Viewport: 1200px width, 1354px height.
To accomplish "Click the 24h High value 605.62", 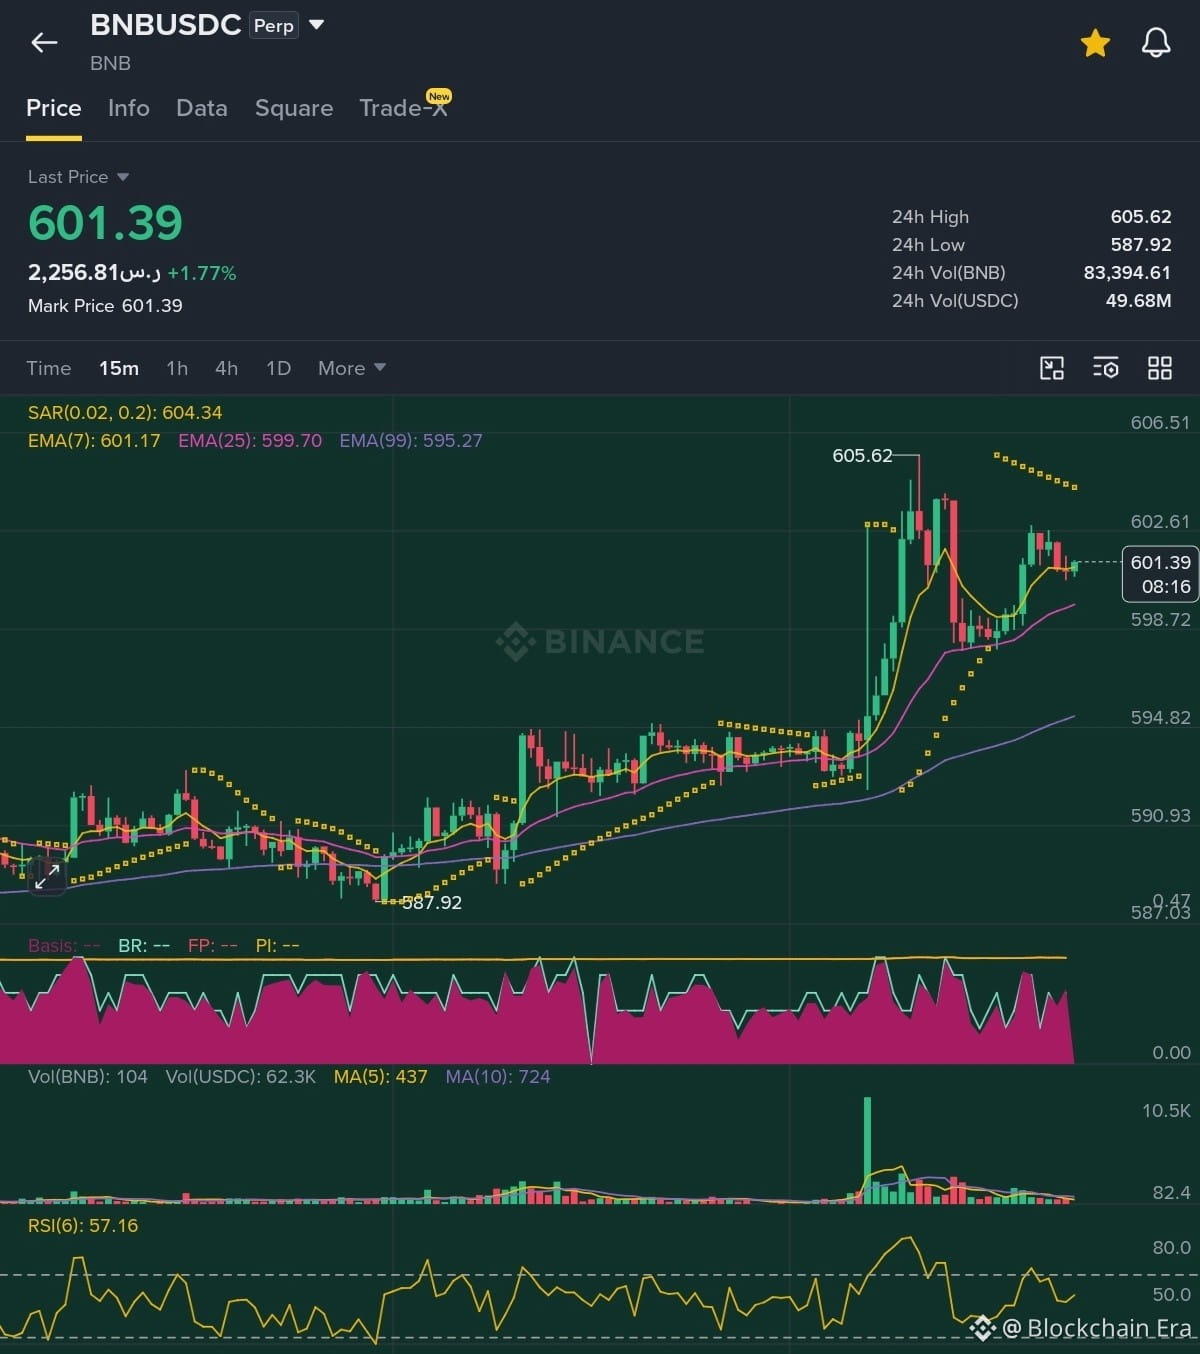I will point(1141,217).
